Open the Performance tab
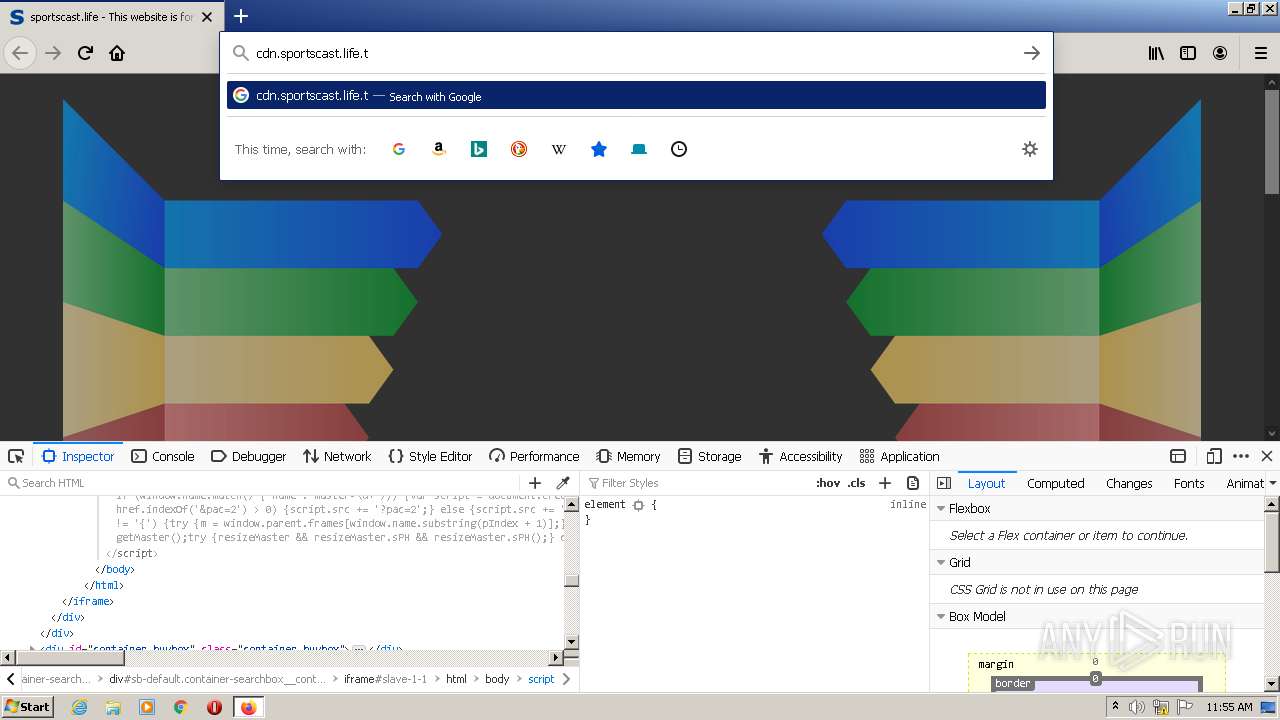Screen dimensions: 1280x720 click(x=534, y=456)
